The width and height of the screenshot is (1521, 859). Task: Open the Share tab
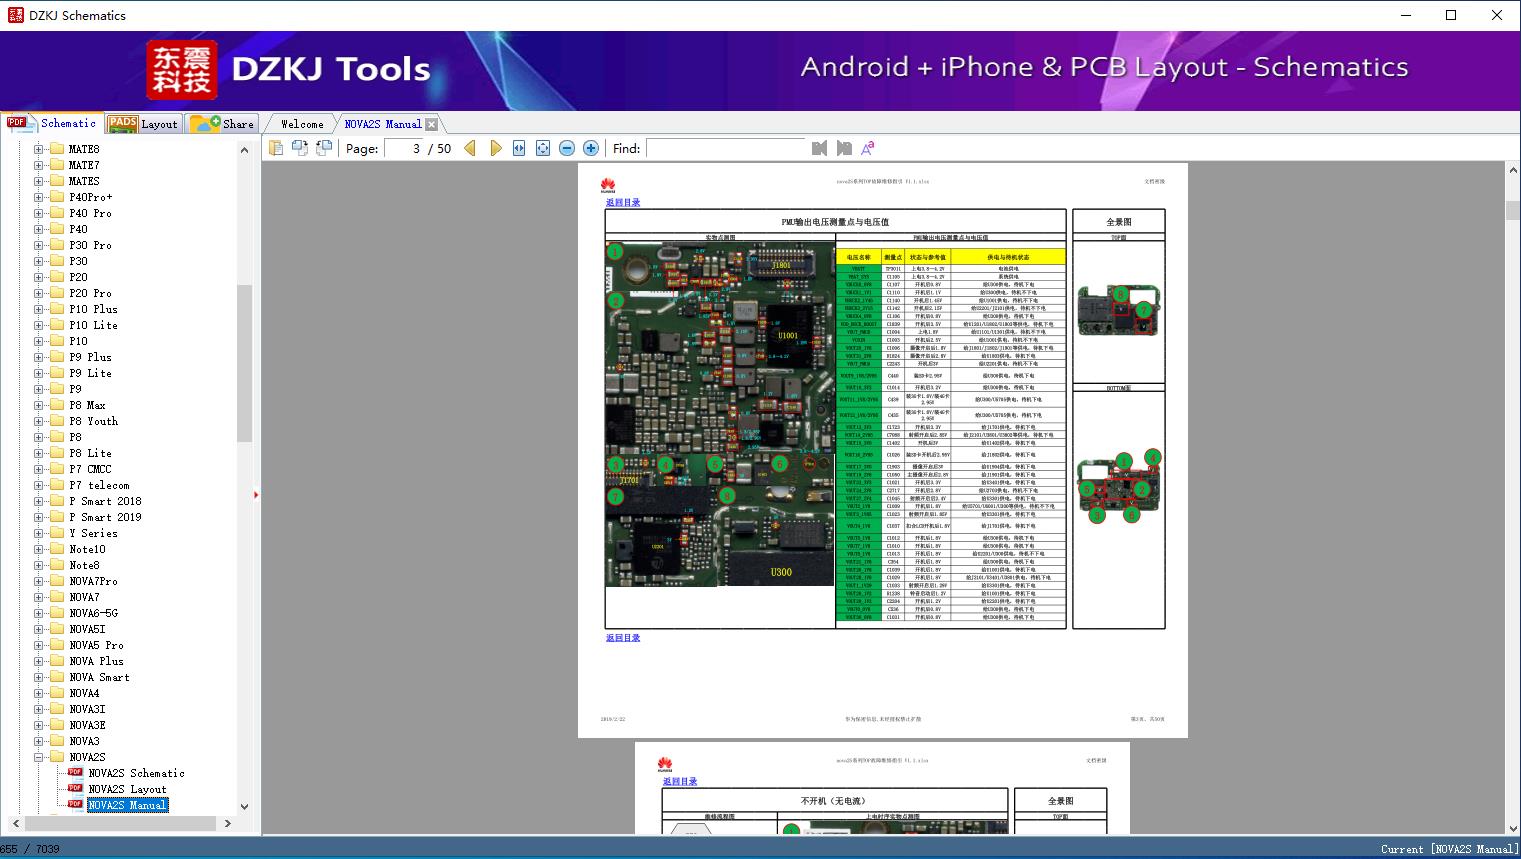(x=223, y=124)
